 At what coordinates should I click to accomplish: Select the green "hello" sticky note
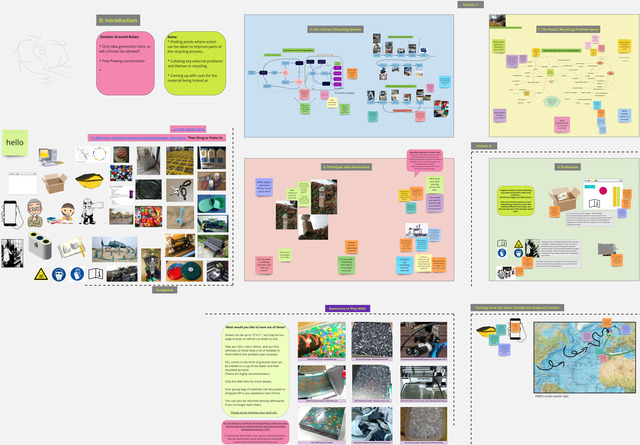(x=15, y=143)
